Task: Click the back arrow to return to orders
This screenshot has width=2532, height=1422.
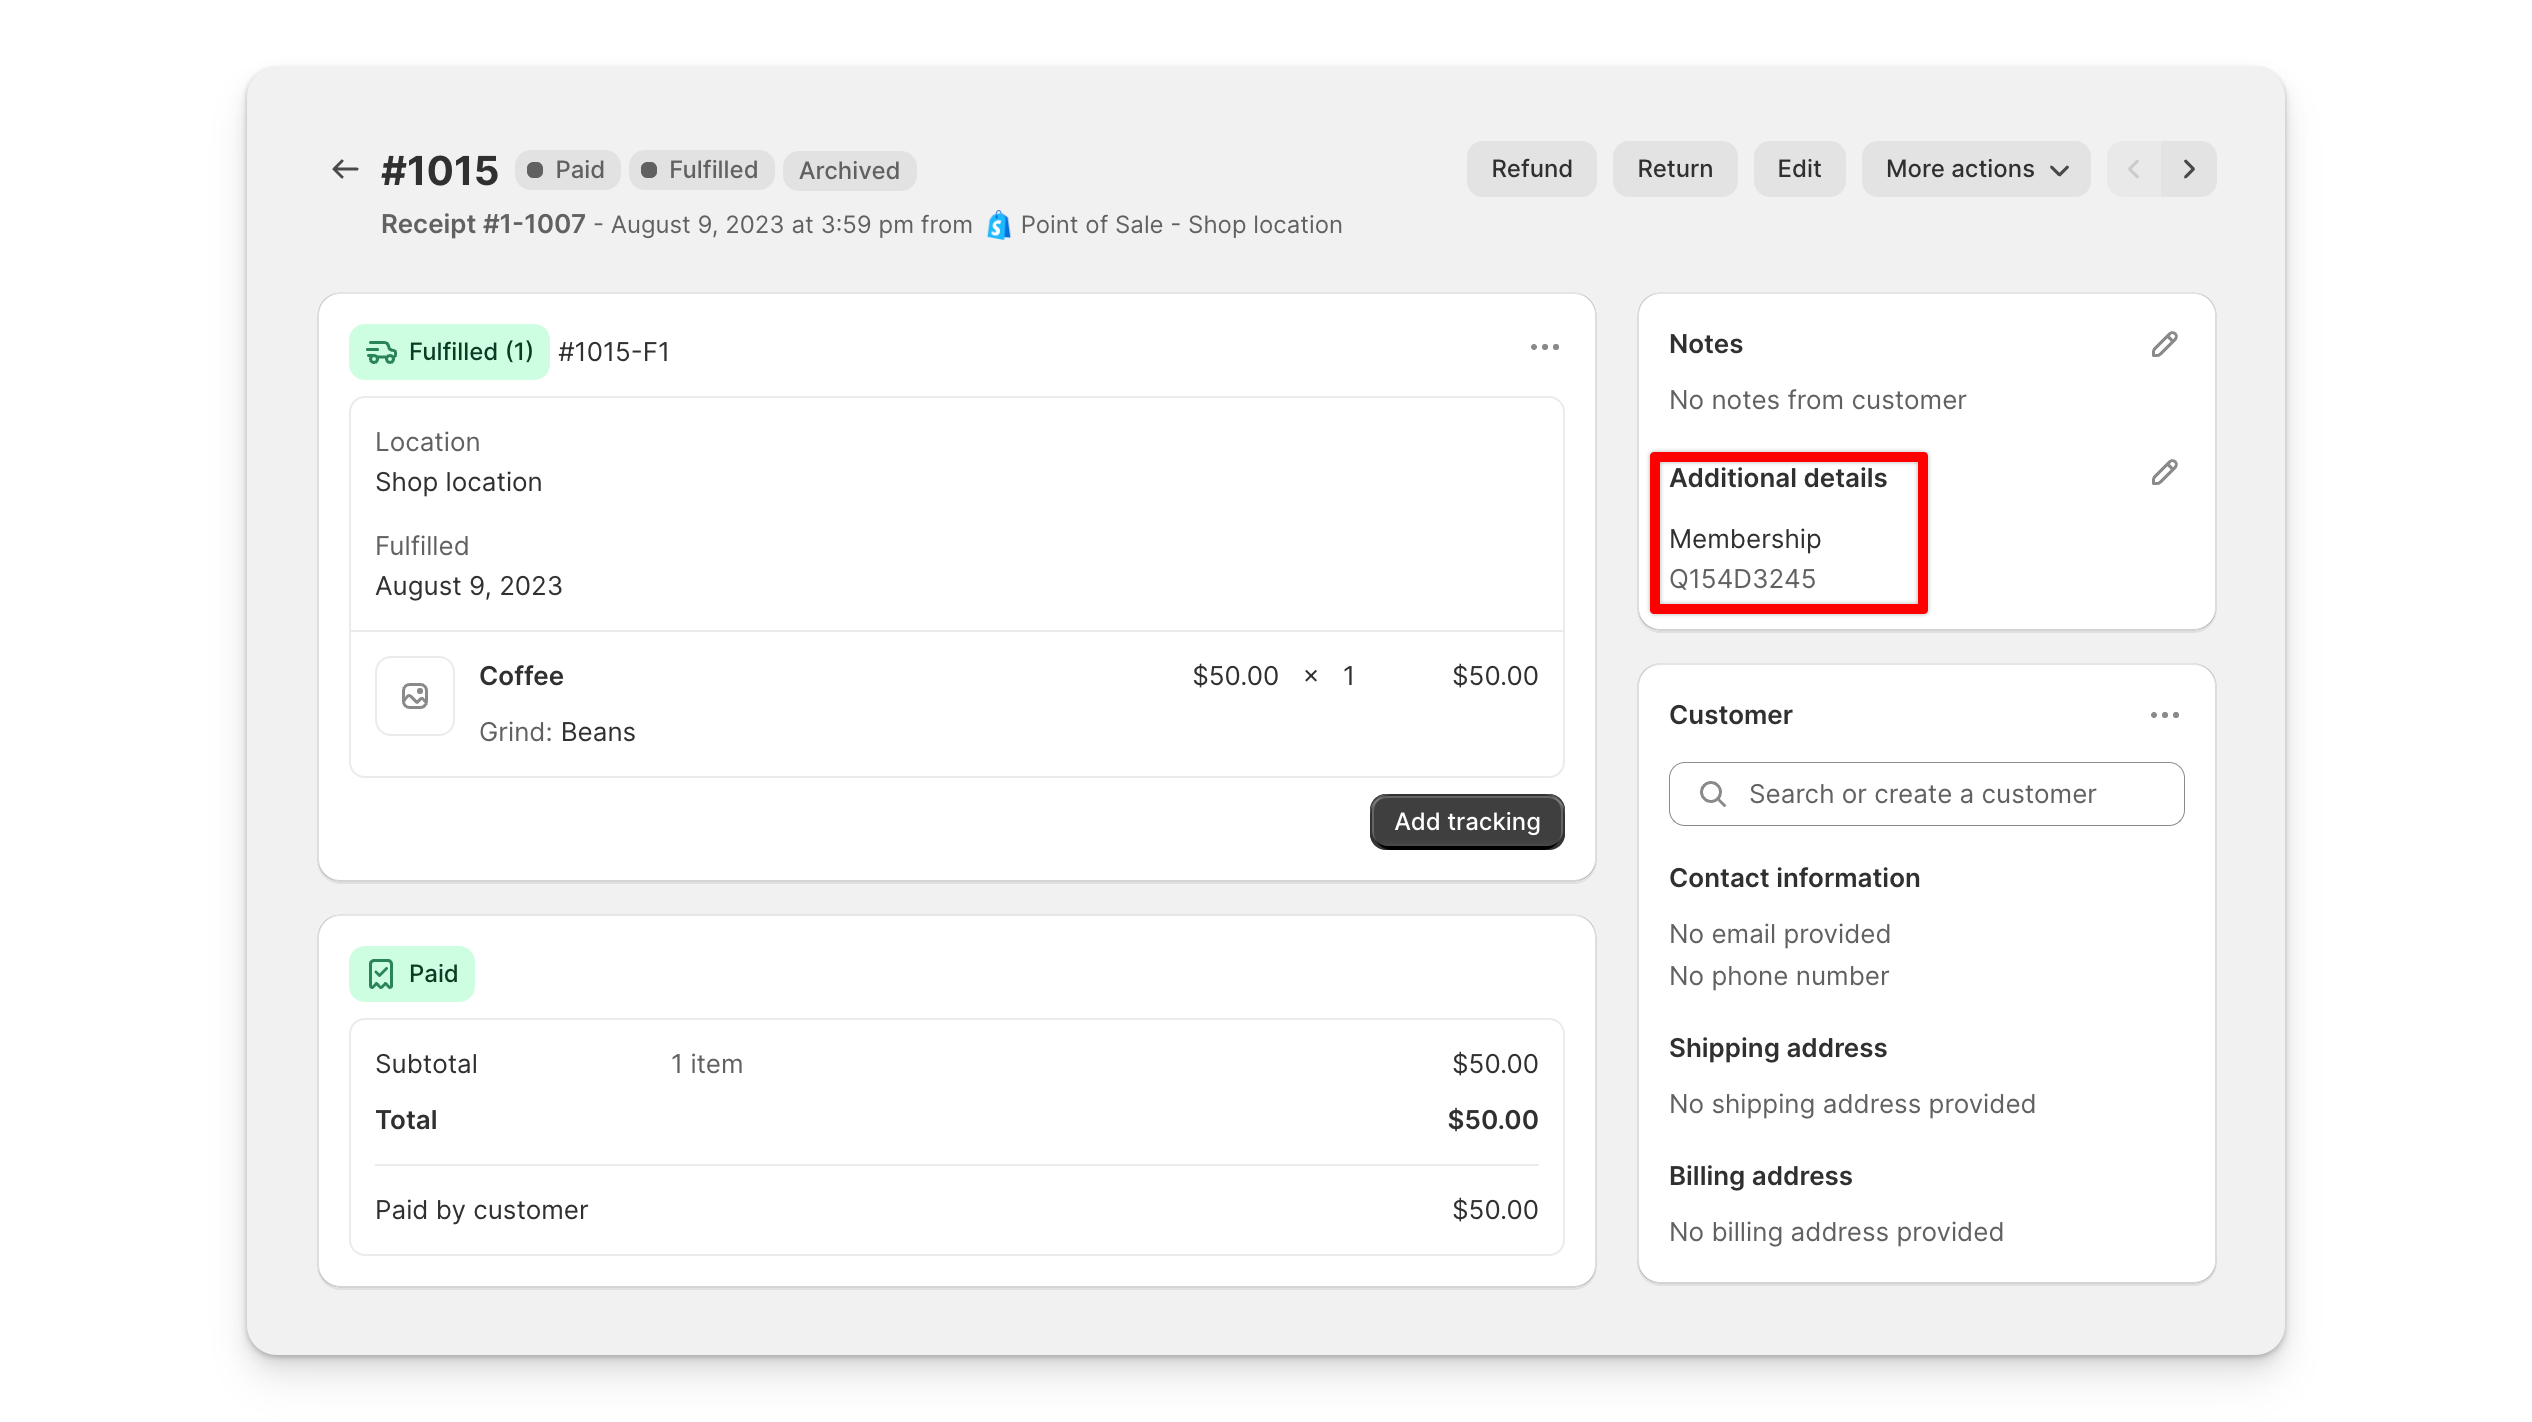Action: click(x=344, y=168)
